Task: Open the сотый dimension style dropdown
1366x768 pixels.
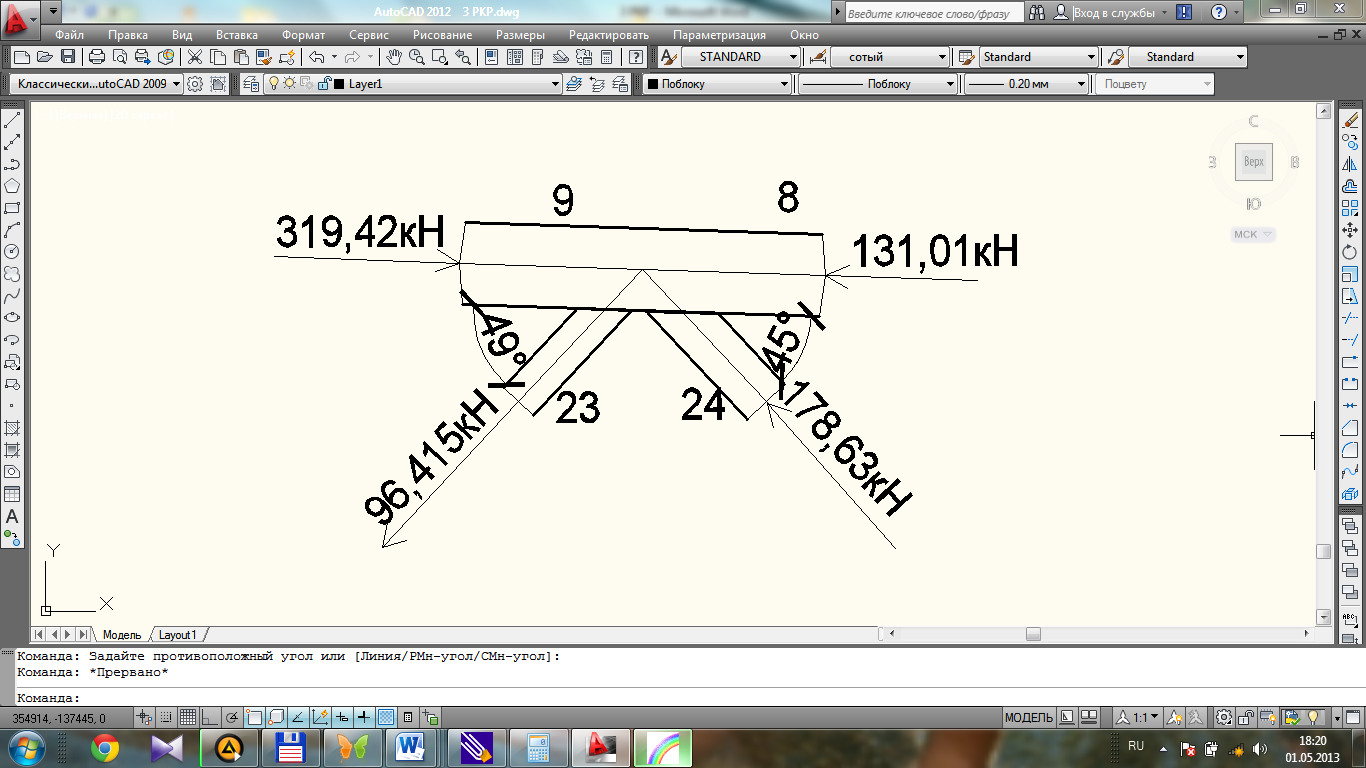Action: pyautogui.click(x=942, y=57)
